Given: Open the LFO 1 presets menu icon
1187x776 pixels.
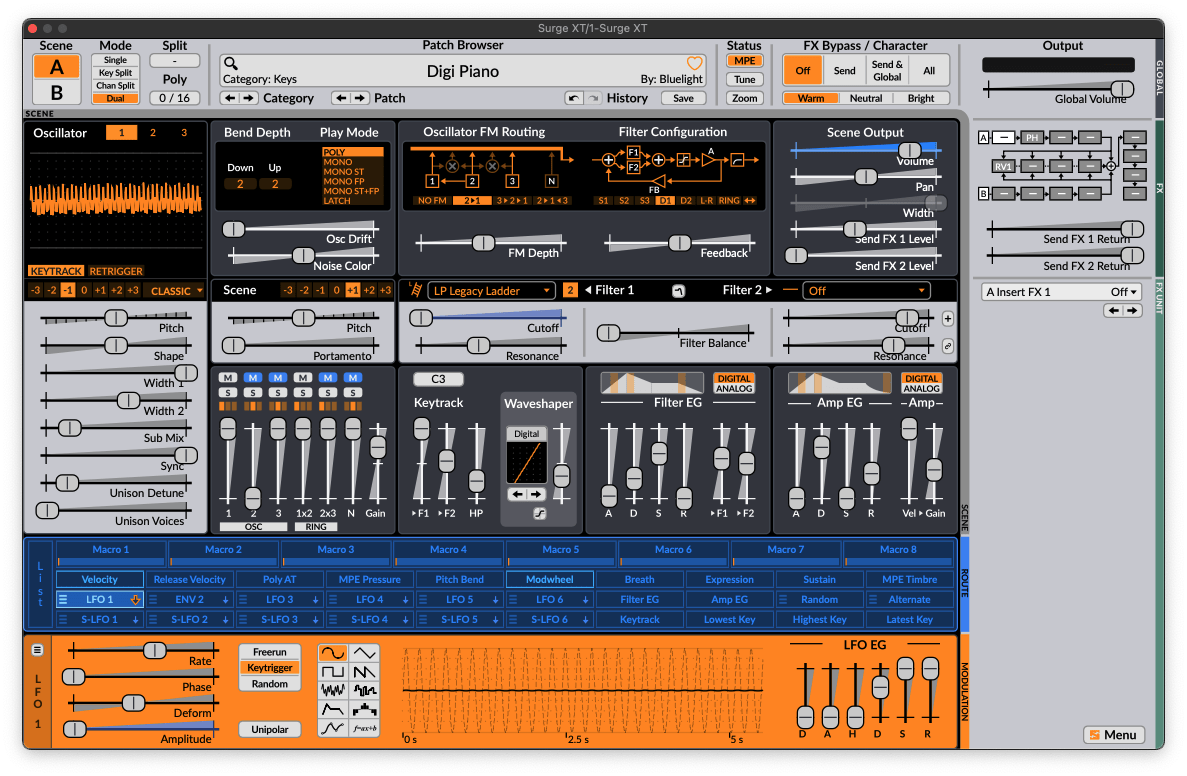Looking at the screenshot, I should point(37,650).
